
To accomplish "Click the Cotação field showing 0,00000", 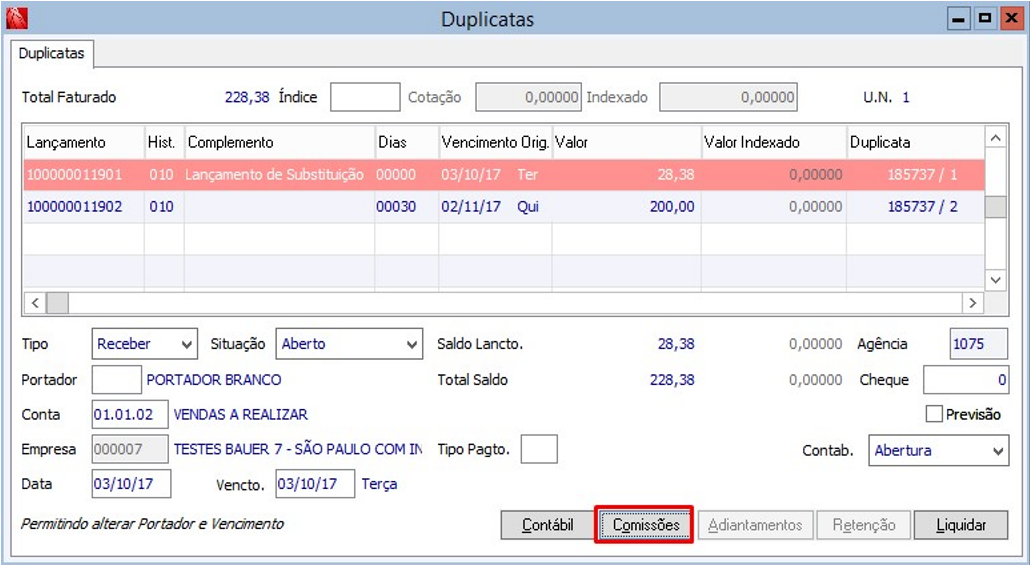I will (528, 97).
